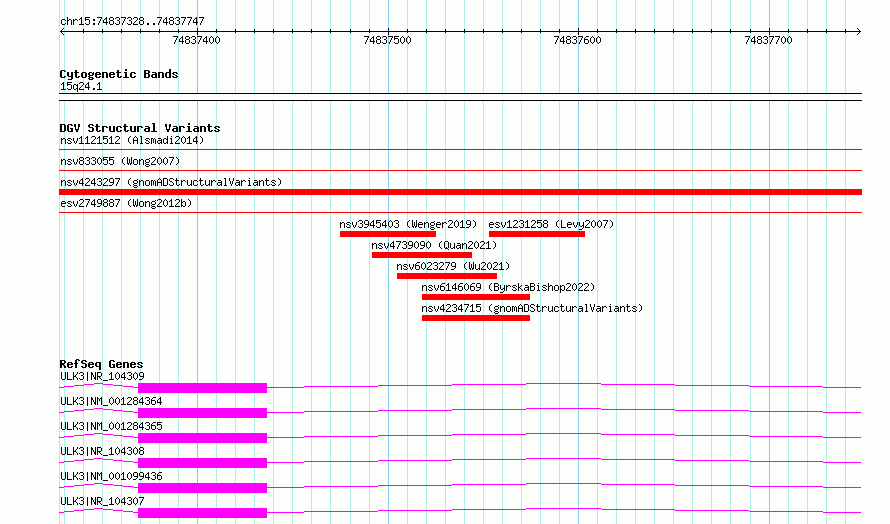The image size is (890, 524).
Task: Open transcript ULK3|NR_104308 label
Action: [x=102, y=451]
